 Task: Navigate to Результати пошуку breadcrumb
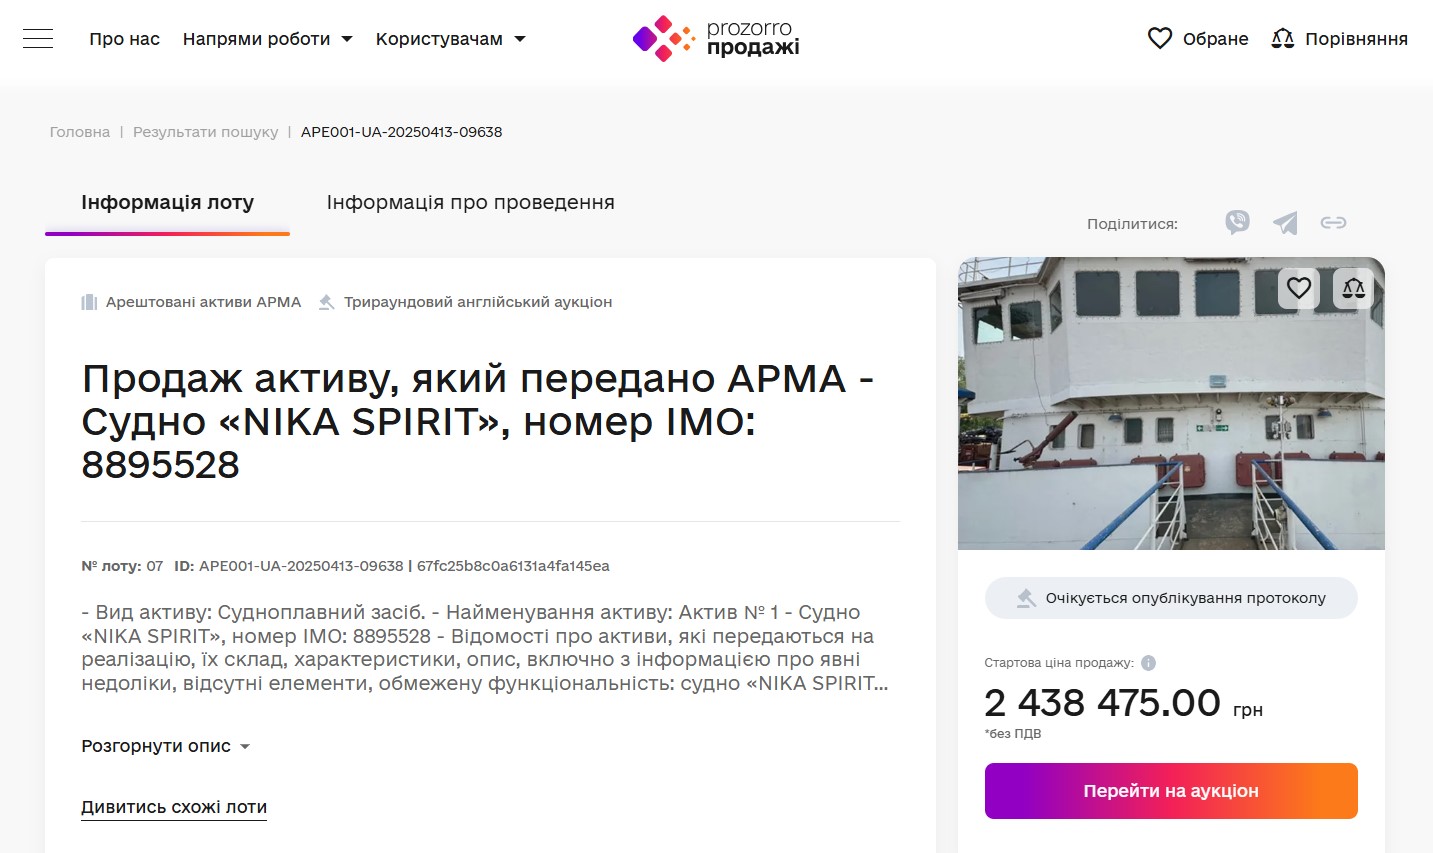[x=206, y=132]
